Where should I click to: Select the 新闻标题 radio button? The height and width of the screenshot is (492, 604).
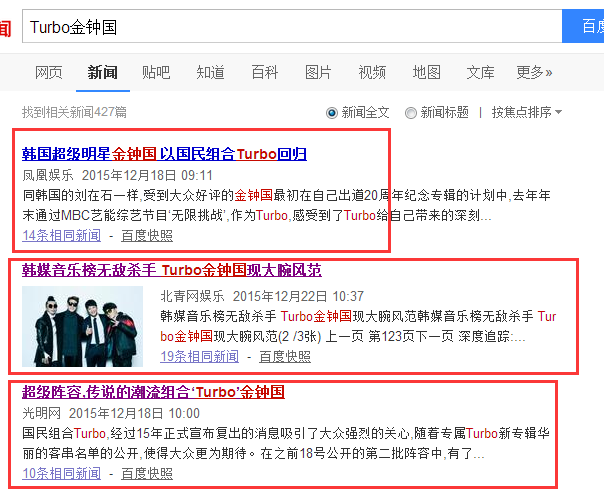point(411,113)
